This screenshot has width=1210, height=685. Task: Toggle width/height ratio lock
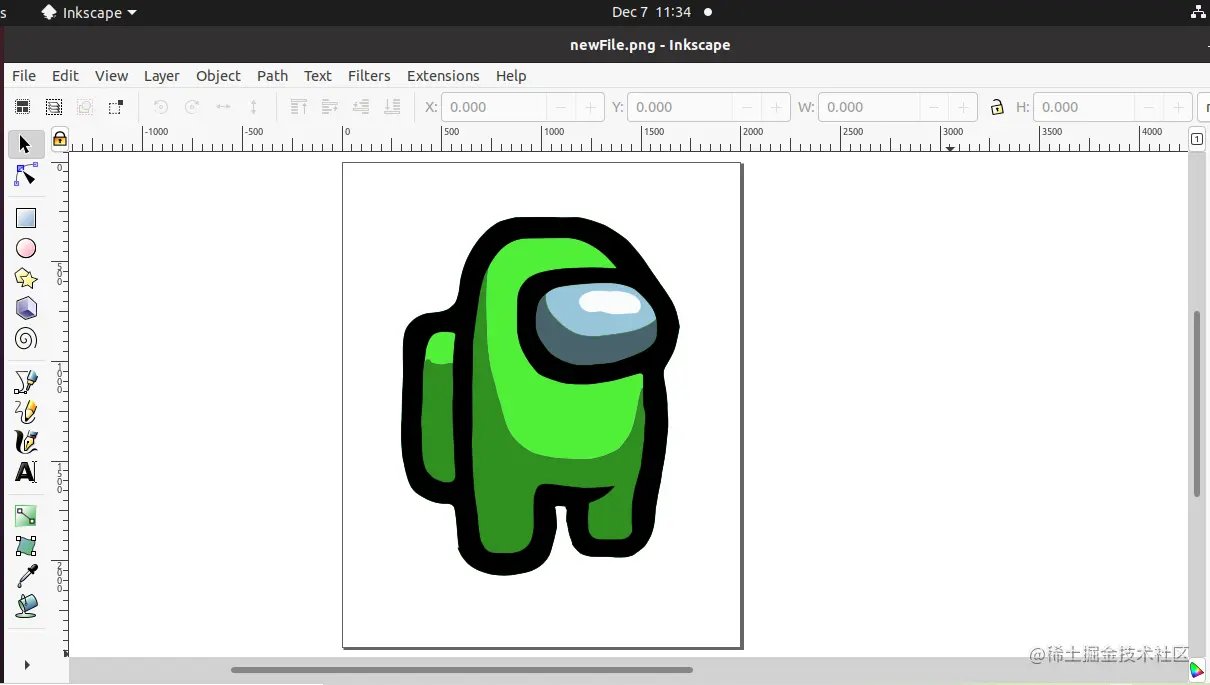997,107
